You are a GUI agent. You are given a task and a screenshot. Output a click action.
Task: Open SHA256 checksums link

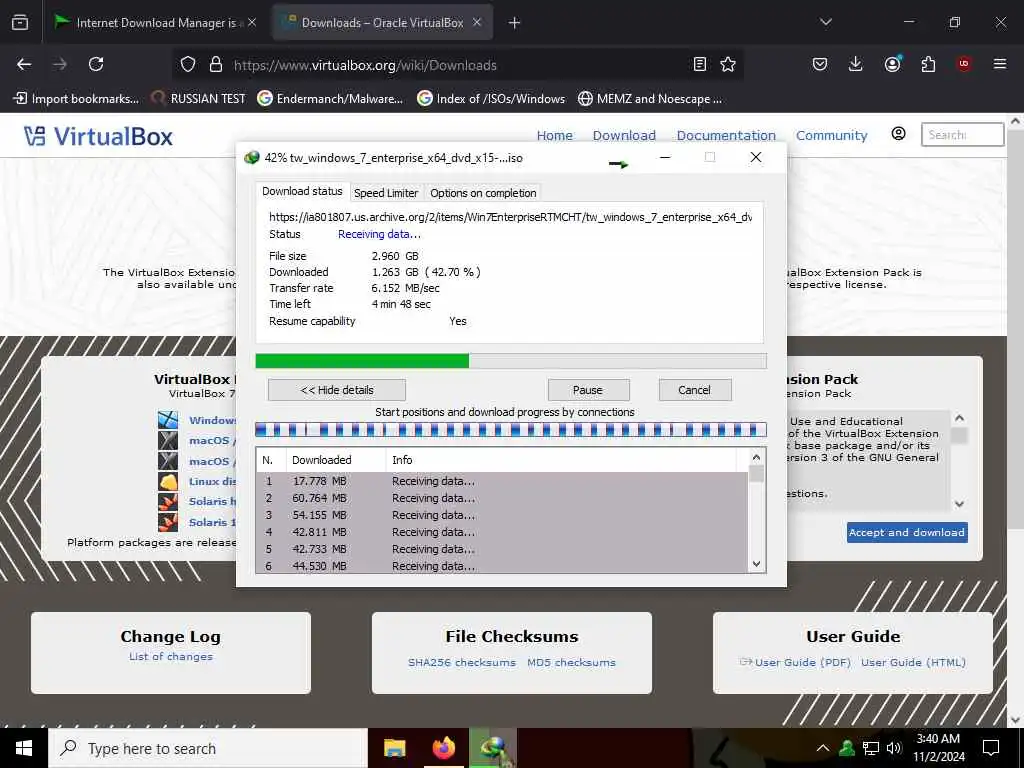click(x=462, y=662)
